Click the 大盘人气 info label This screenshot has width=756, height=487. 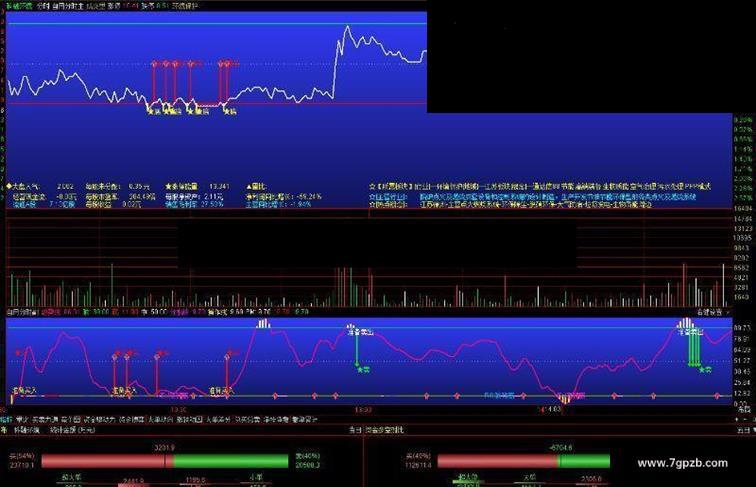[27, 187]
